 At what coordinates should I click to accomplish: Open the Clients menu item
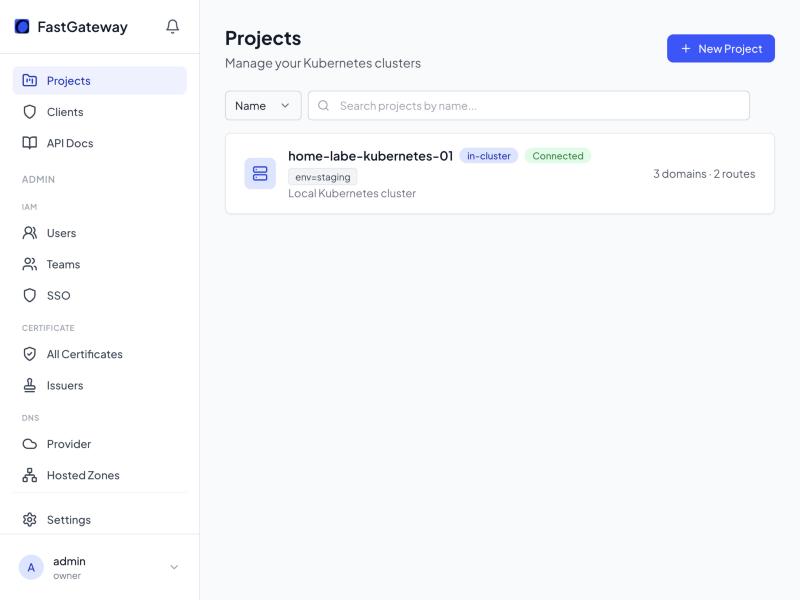99,112
